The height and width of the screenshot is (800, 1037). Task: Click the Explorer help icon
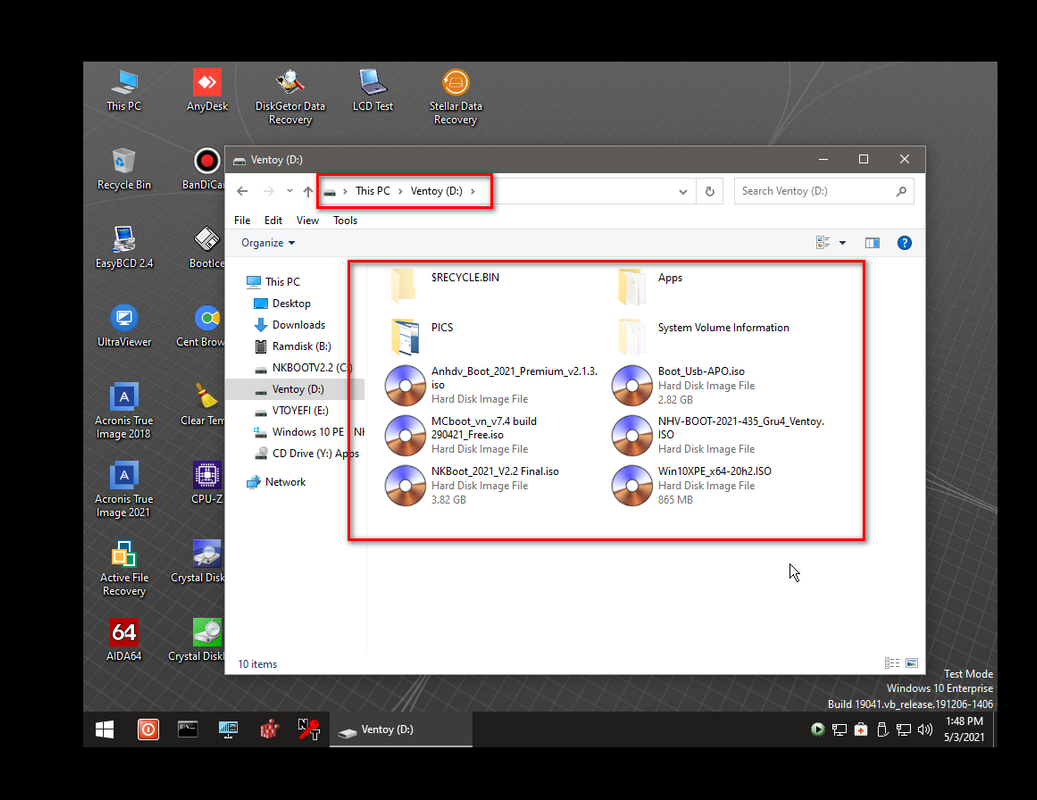tap(904, 243)
